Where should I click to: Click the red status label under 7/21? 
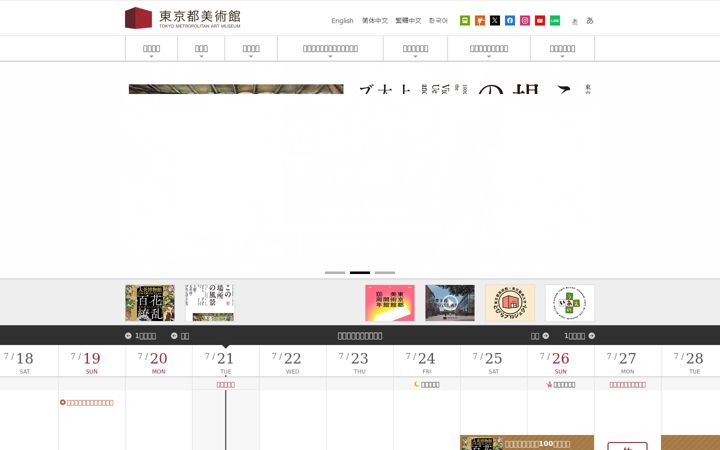tap(225, 384)
